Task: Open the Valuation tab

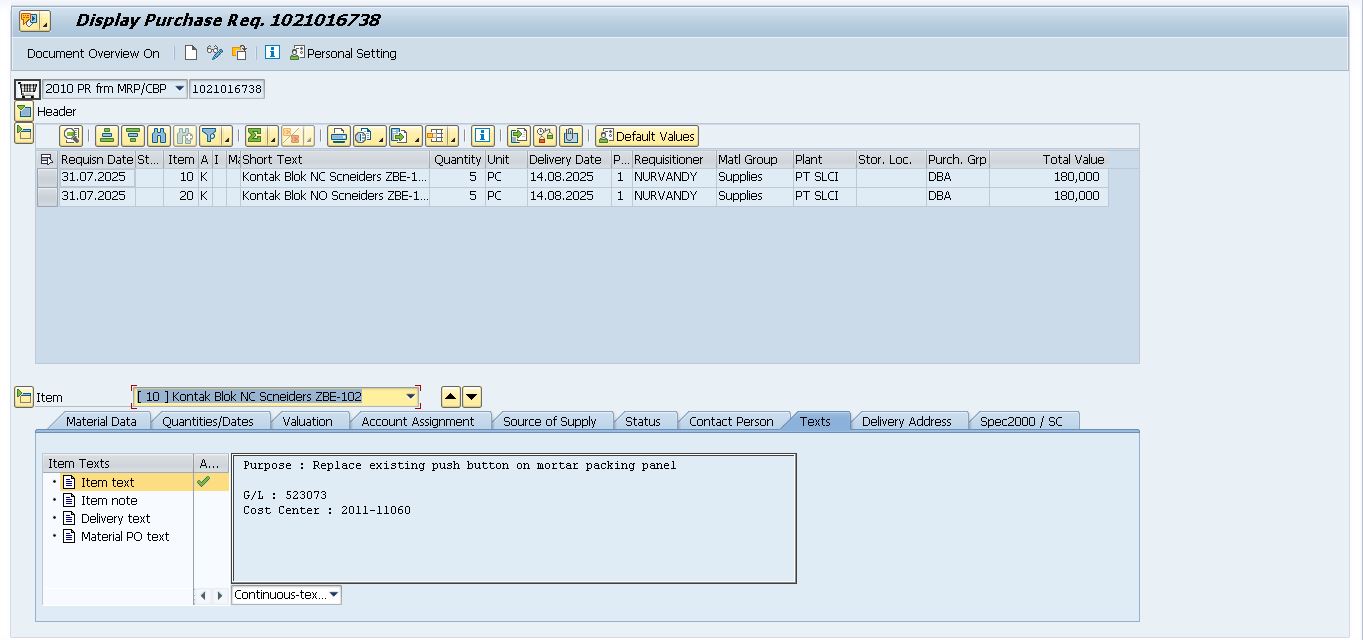Action: (308, 421)
